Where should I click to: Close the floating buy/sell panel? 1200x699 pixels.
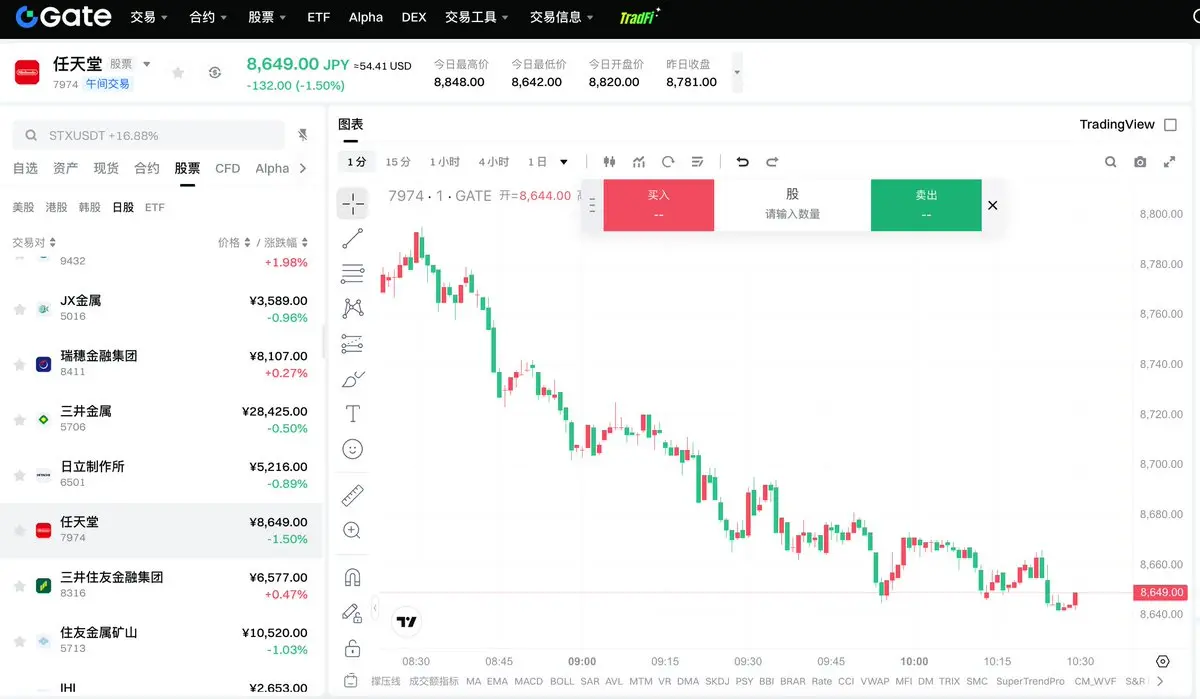(992, 205)
